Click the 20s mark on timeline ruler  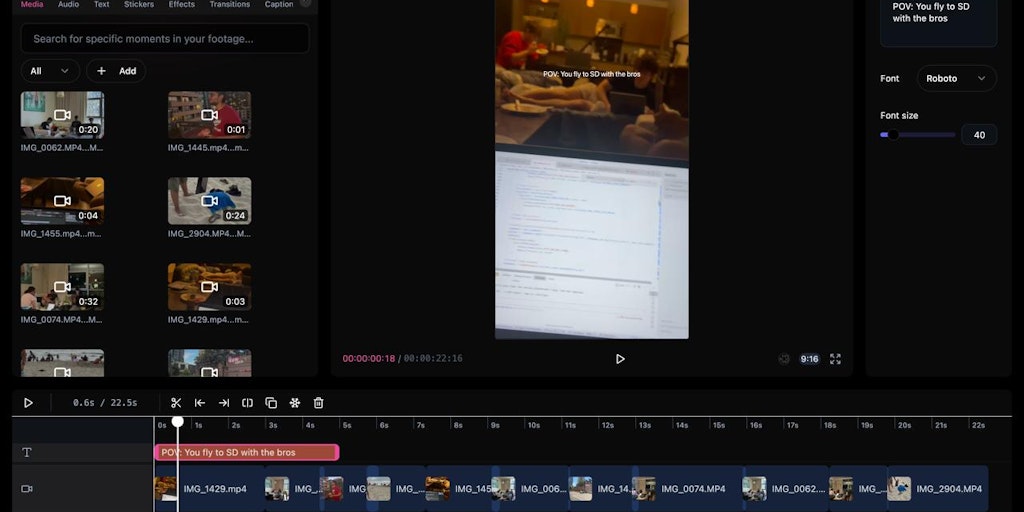click(x=904, y=425)
